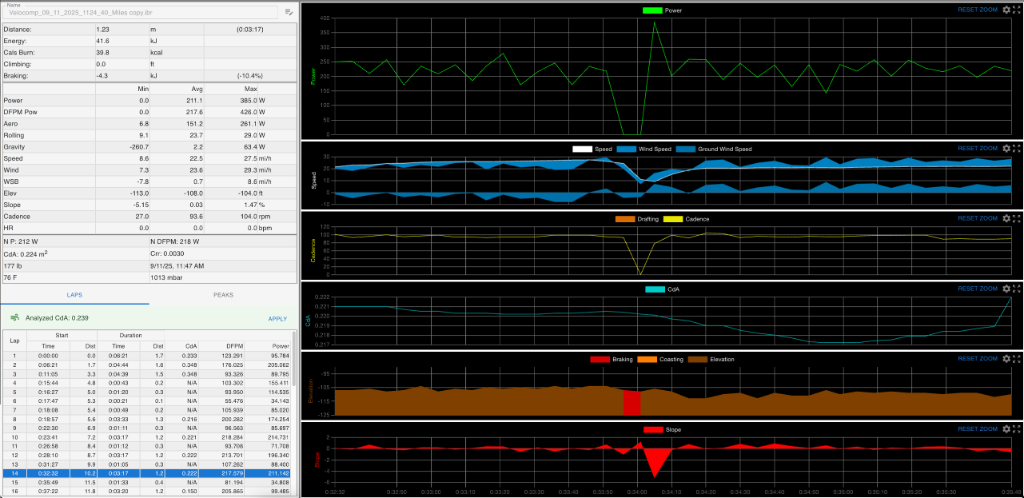The image size is (1024, 498).
Task: Select lap 3 row starting 0:11:05
Action: 149,373
